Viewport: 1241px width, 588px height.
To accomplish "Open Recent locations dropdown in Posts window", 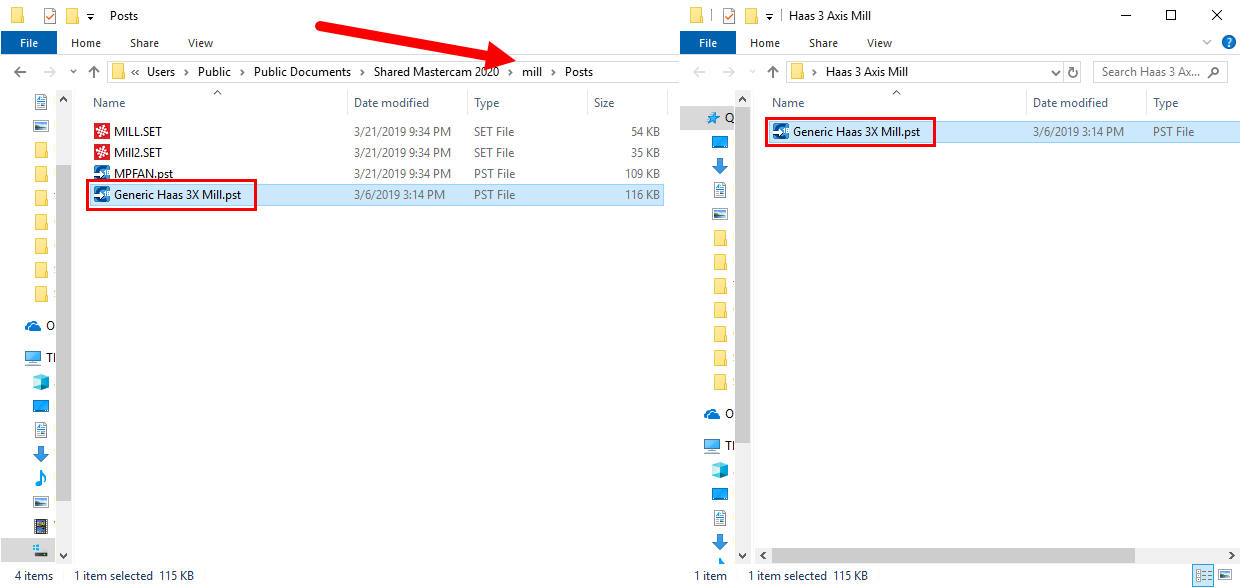I will coord(73,72).
